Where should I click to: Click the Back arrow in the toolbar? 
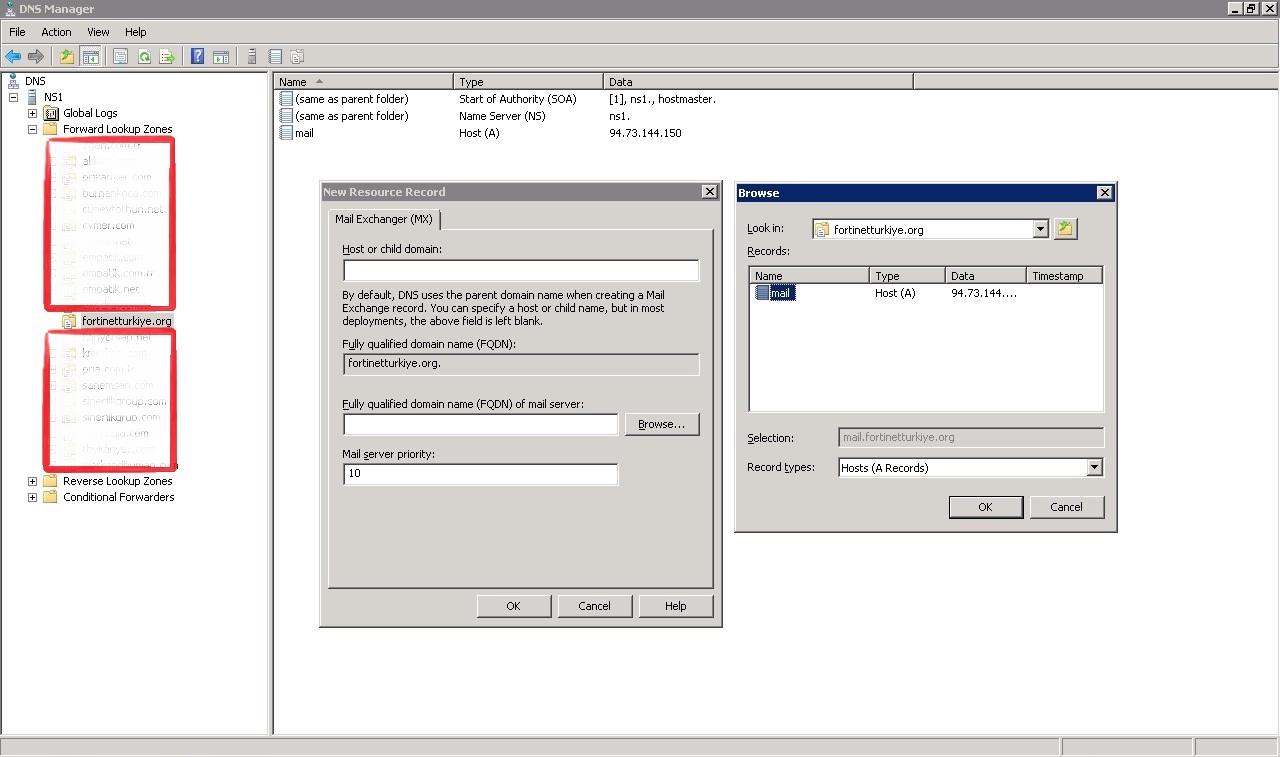click(x=13, y=57)
